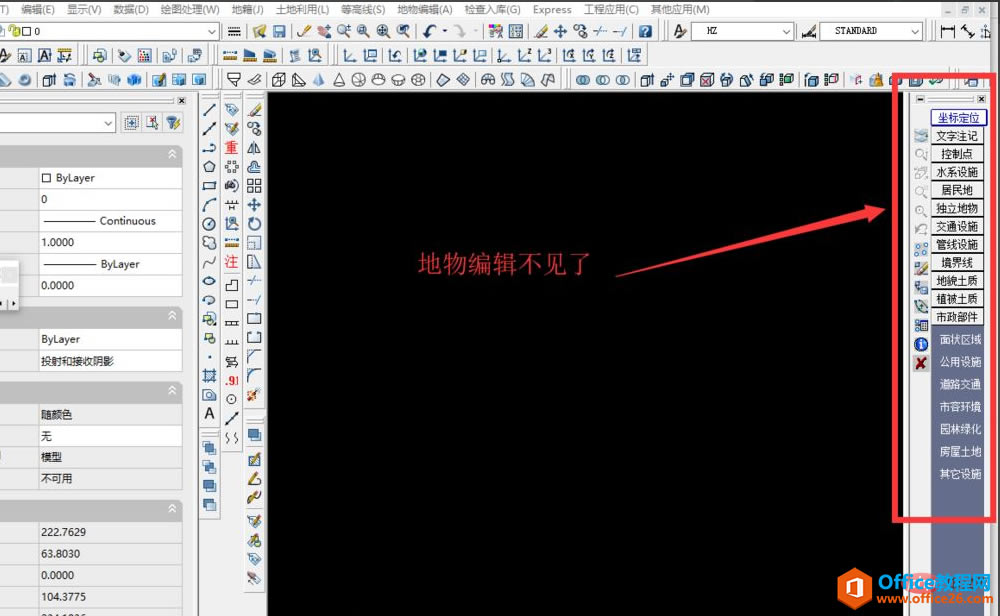Click the Save (floppy disk) icon

click(x=279, y=31)
